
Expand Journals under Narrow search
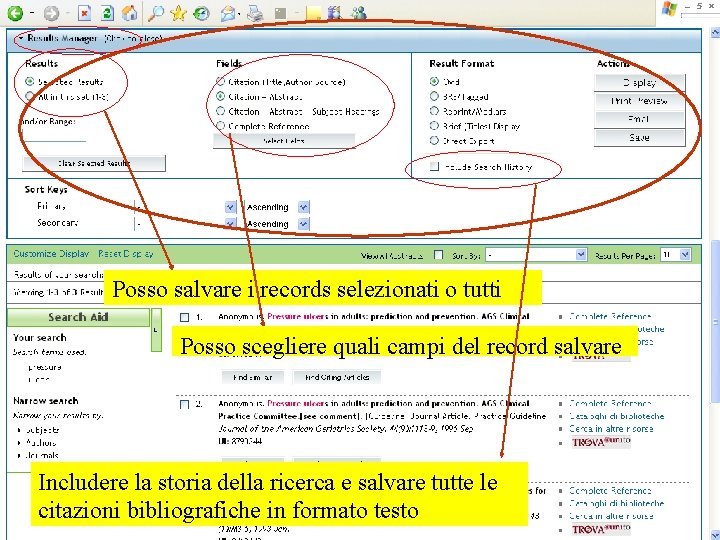click(19, 456)
